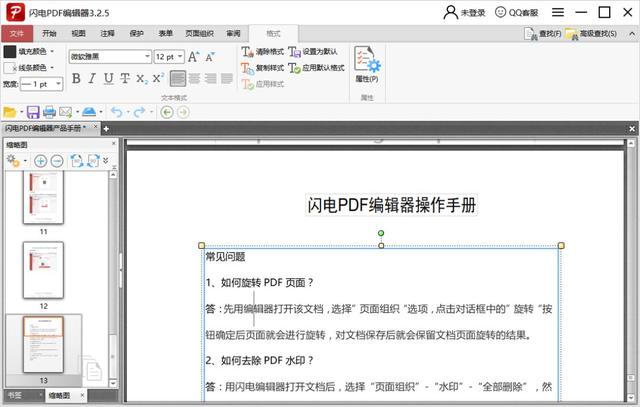Switch to 开始 ribbon tab
This screenshot has height=407, width=640.
tap(49, 33)
